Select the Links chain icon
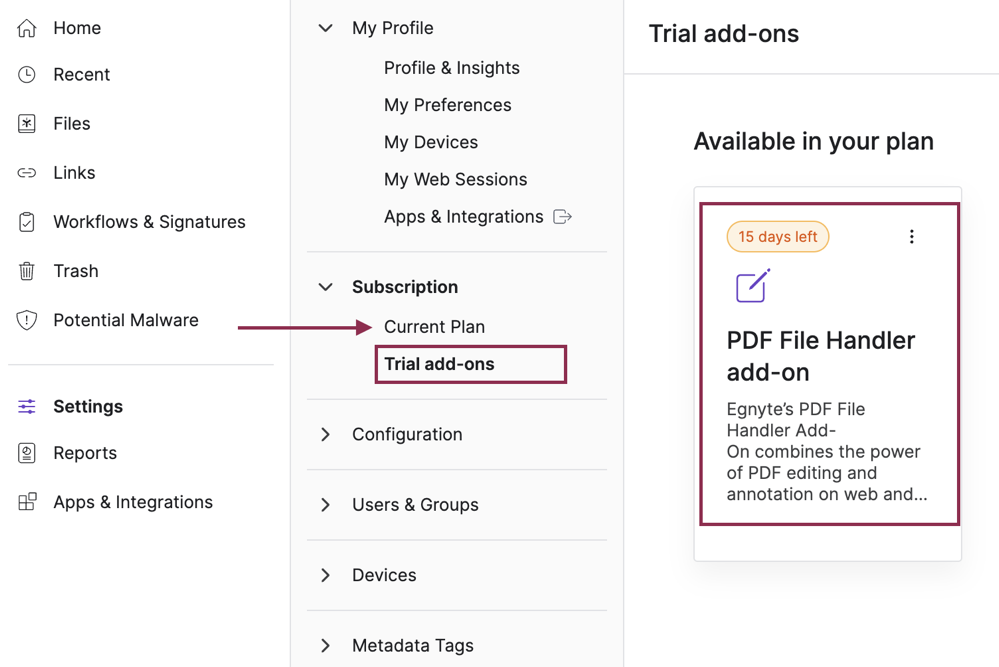 click(27, 173)
